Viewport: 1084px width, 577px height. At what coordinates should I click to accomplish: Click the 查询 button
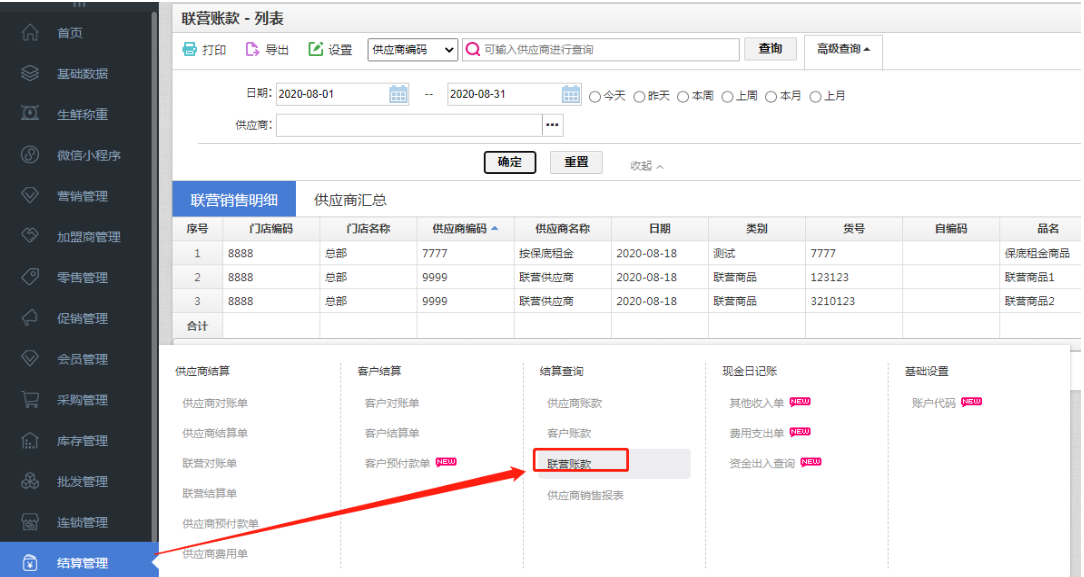click(770, 48)
